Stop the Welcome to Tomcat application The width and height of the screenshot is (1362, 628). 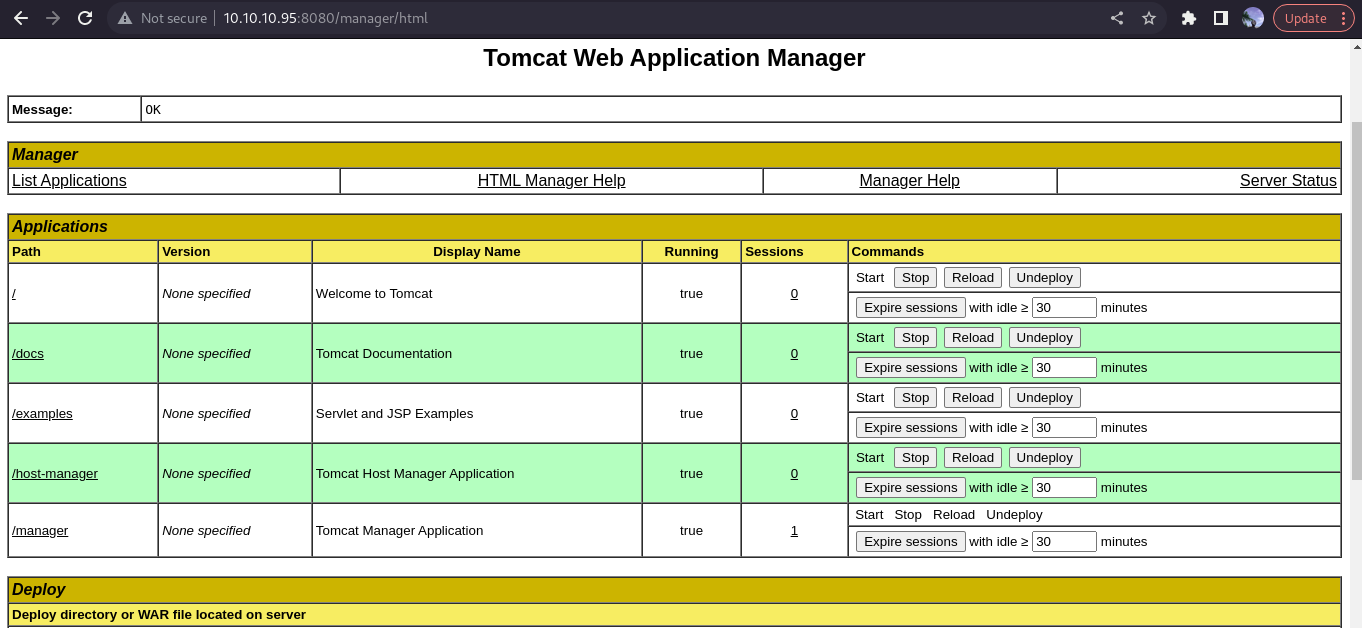click(915, 278)
